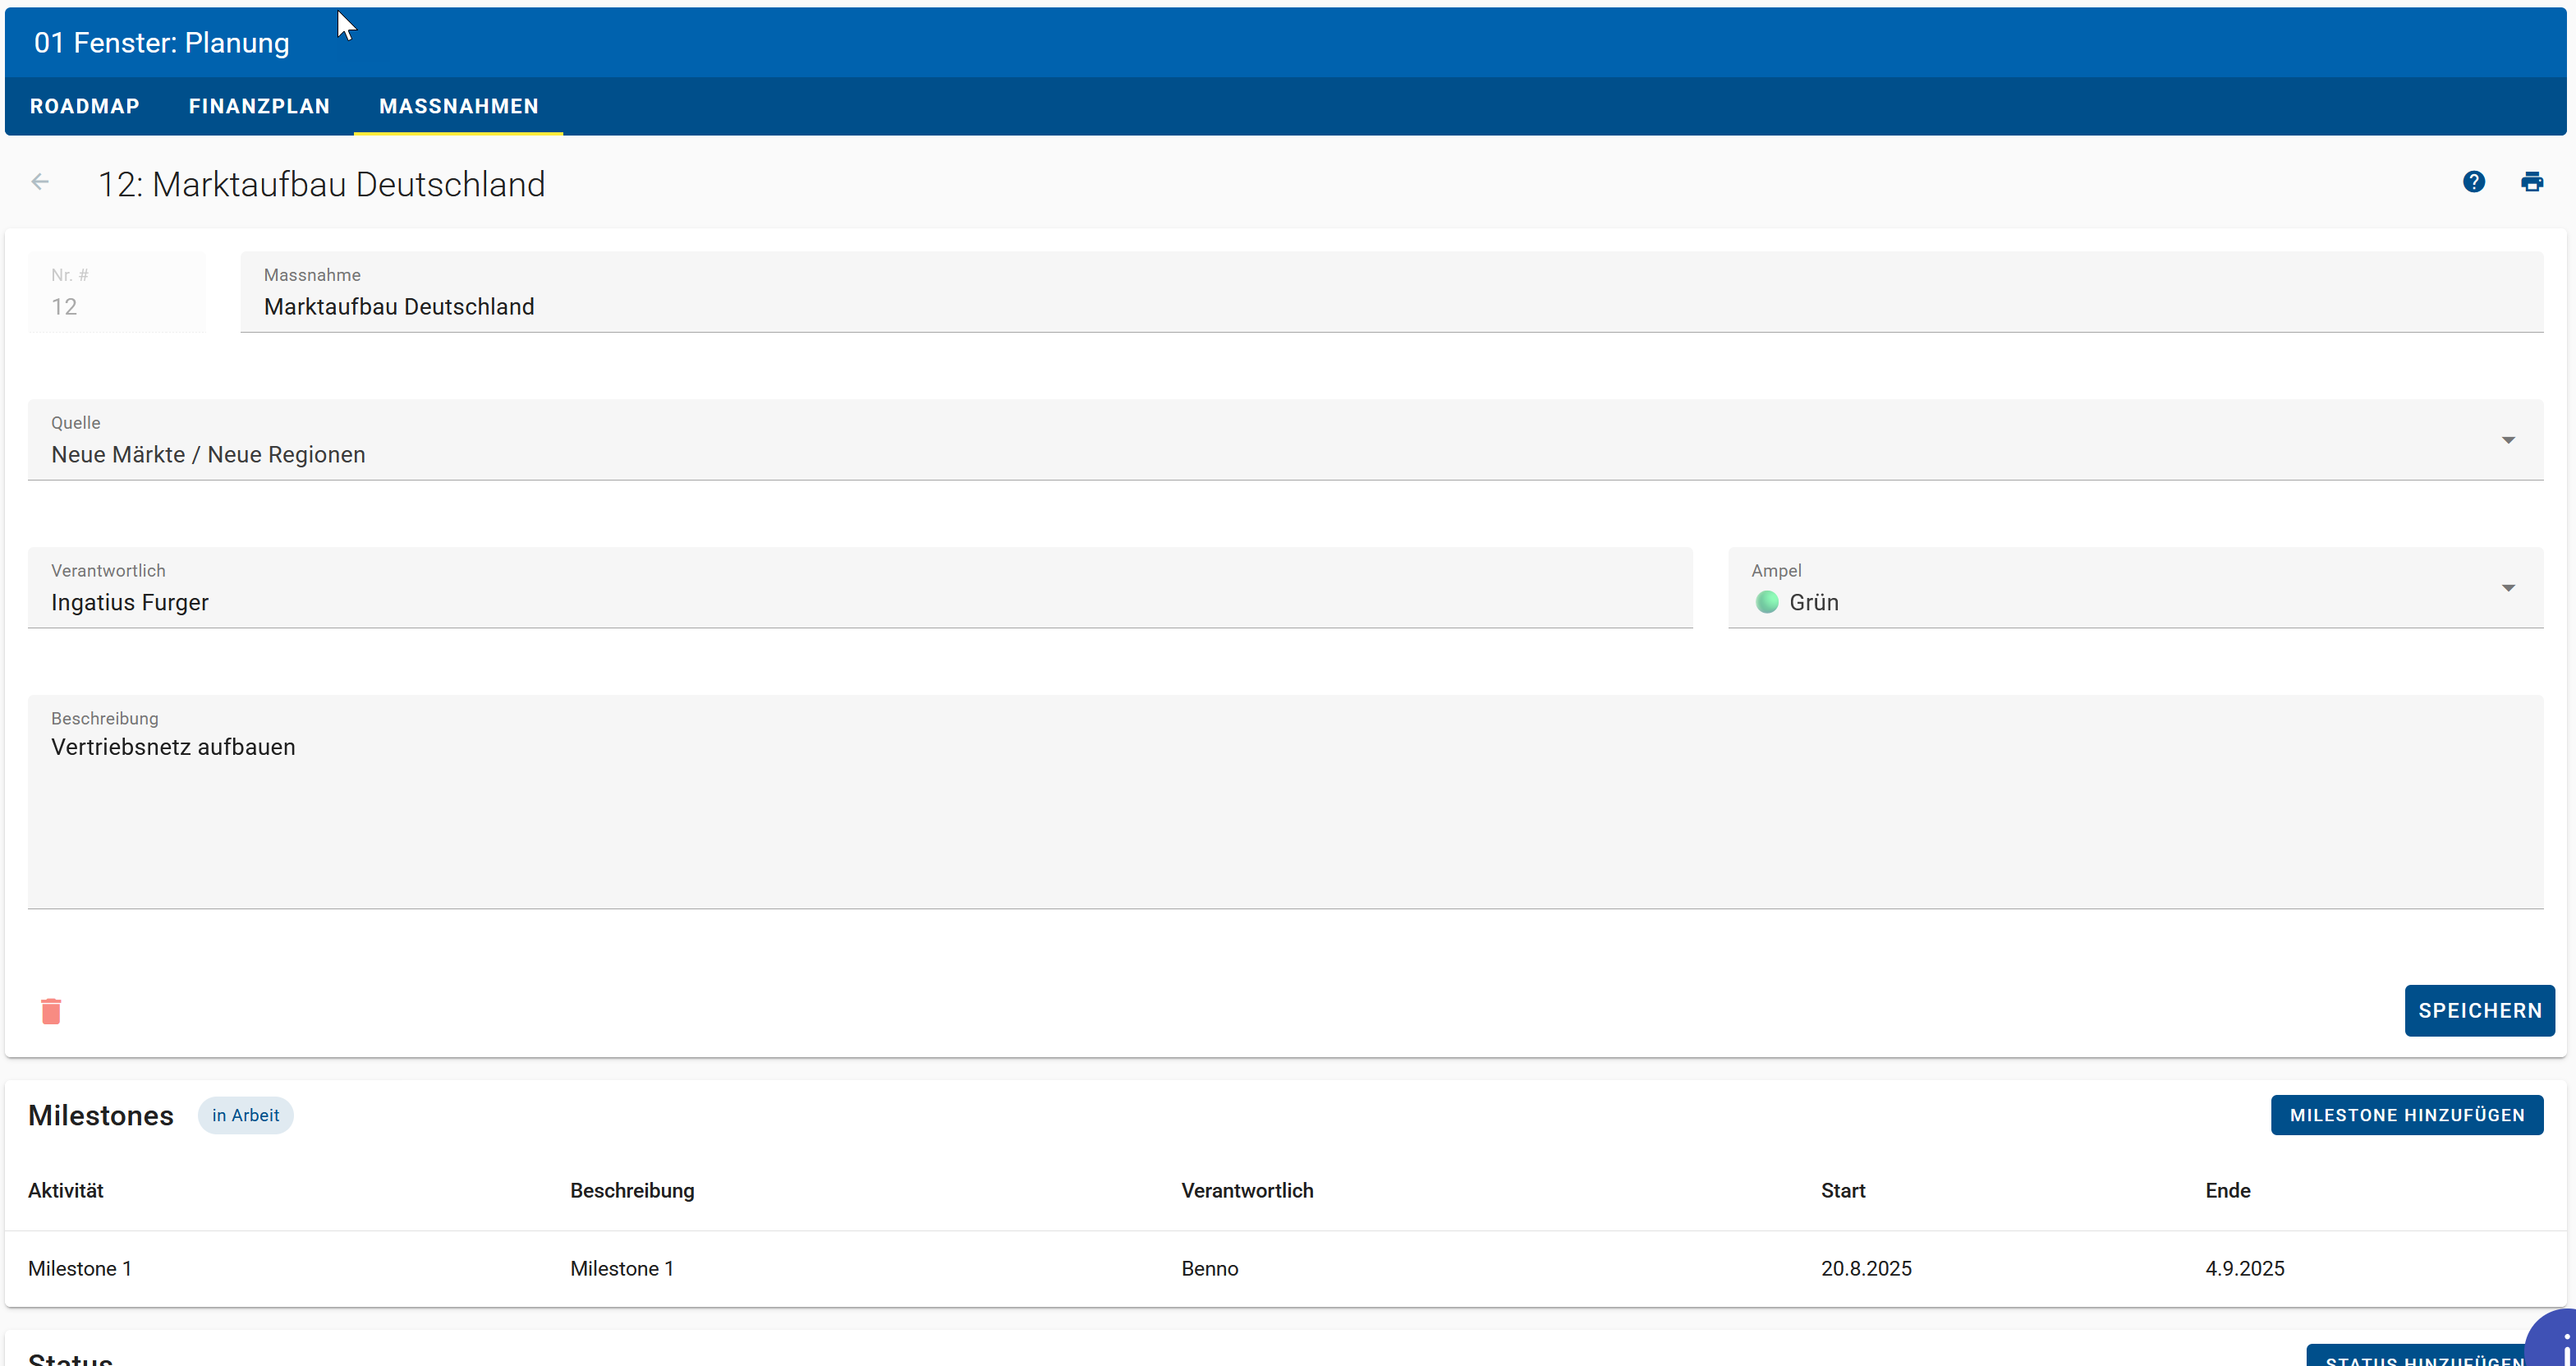Click the 'in Arbeit' status chip
This screenshot has width=2576, height=1366.
pos(245,1115)
